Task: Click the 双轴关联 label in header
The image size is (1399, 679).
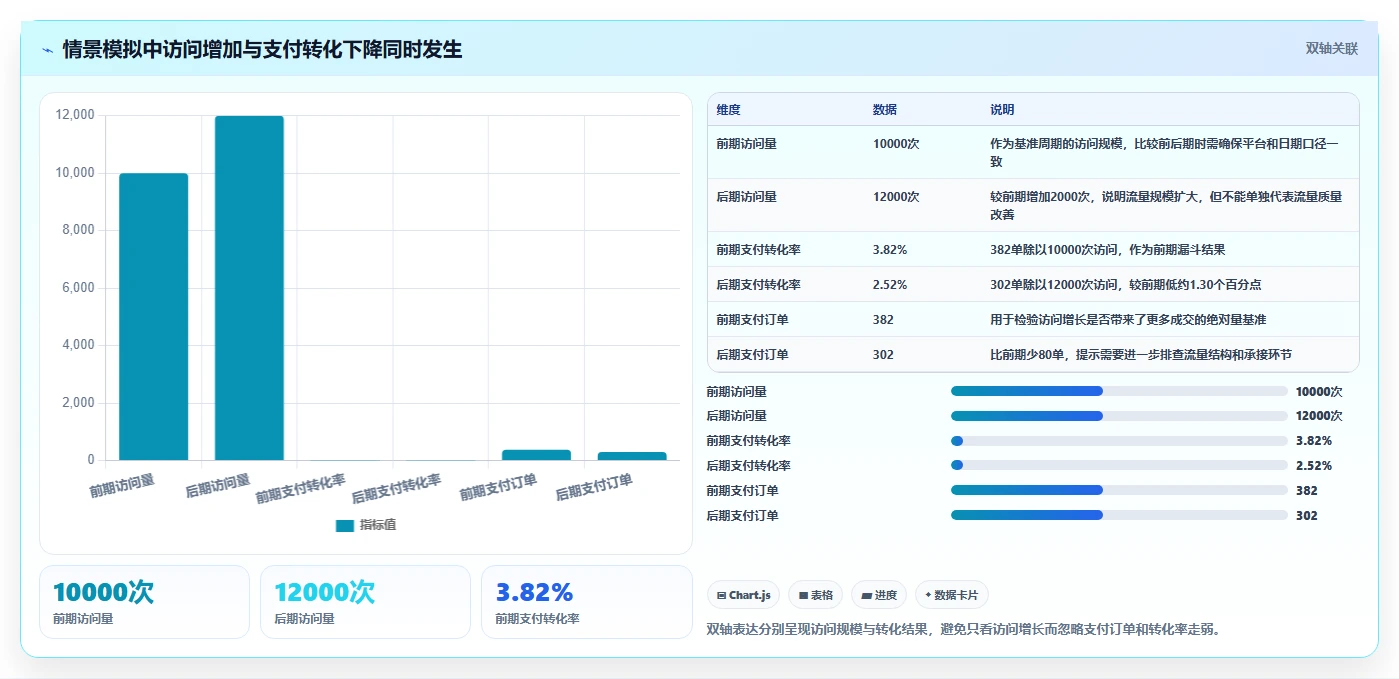Action: [x=1331, y=48]
